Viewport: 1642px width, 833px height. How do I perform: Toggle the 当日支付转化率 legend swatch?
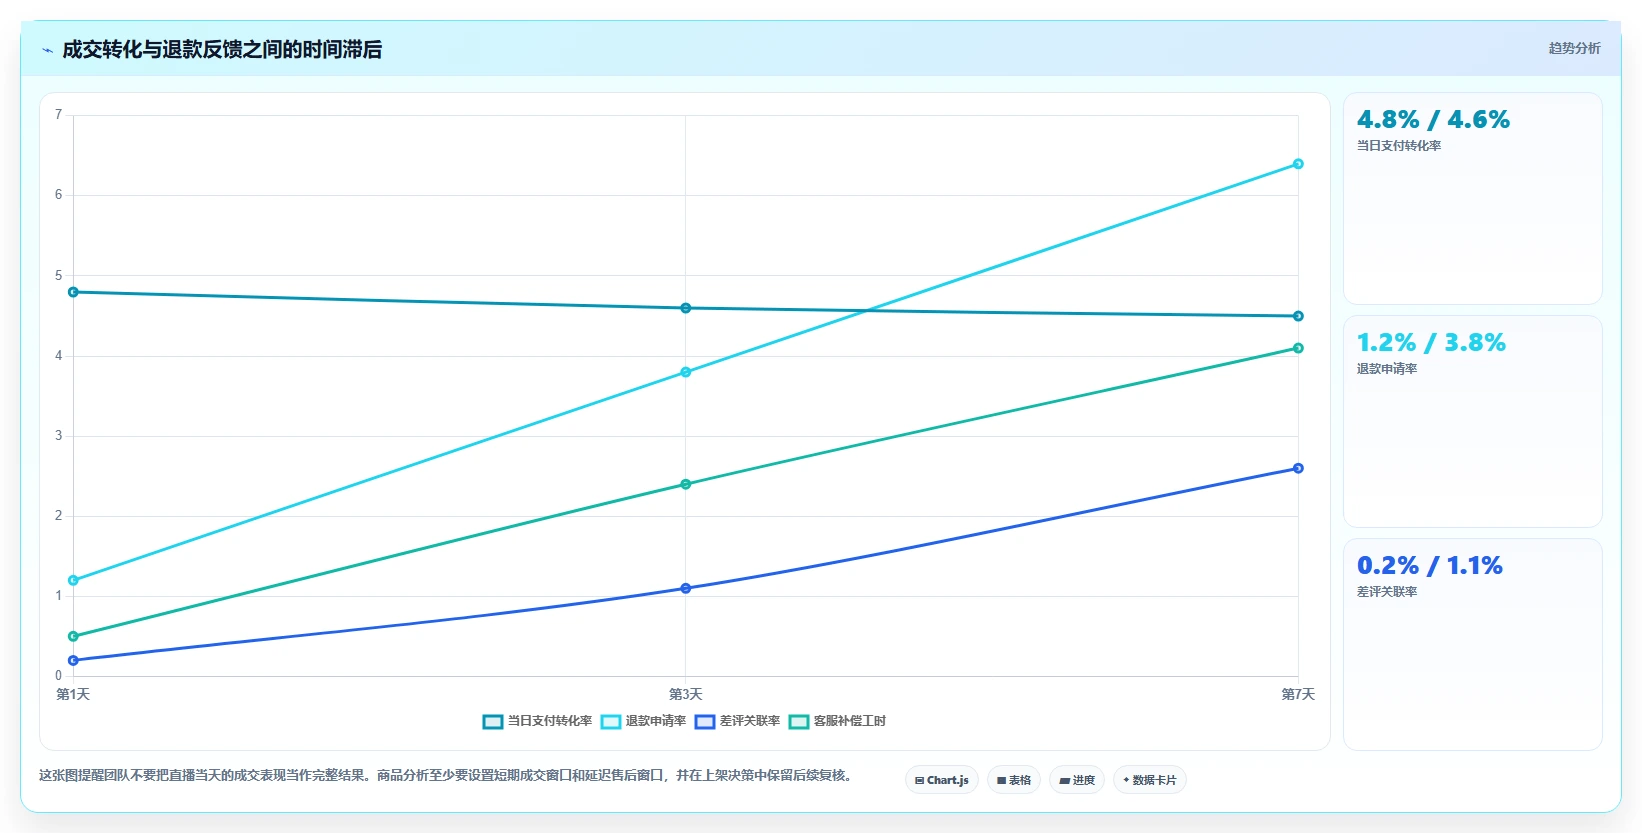coord(492,721)
